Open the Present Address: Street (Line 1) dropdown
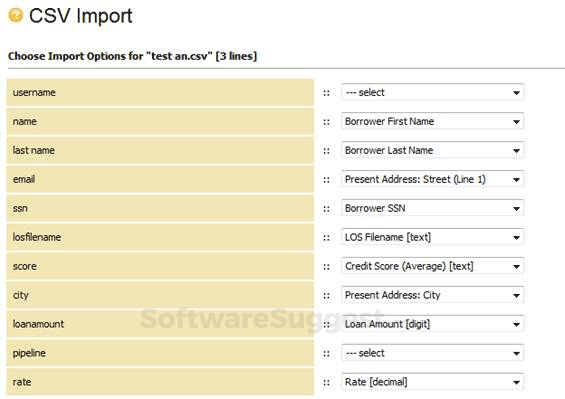 [432, 179]
